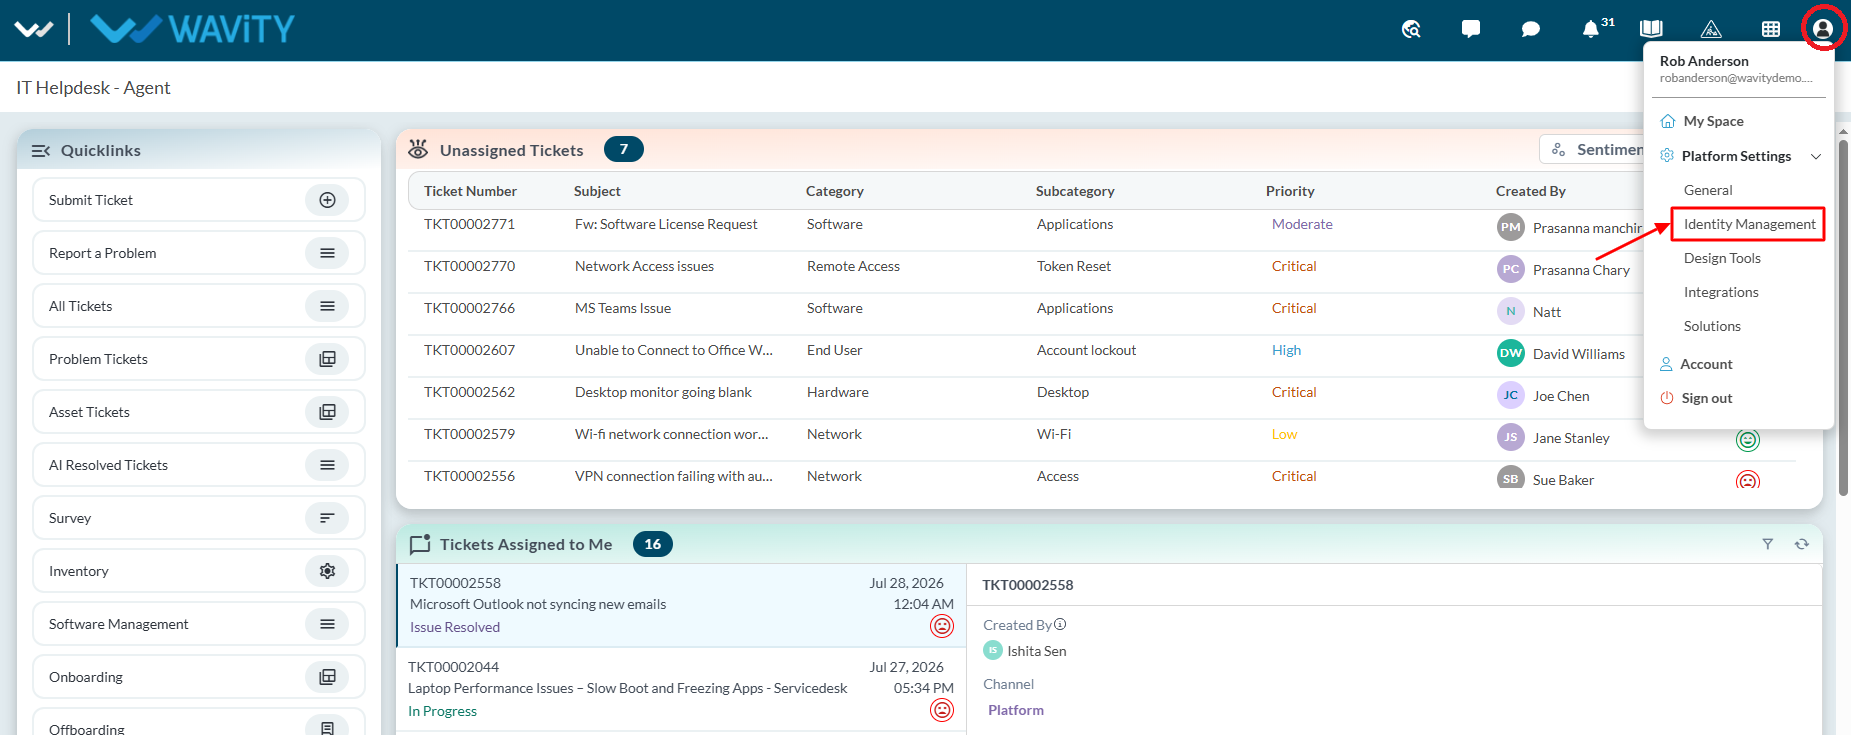
Task: Choose Design Tools from the menu
Action: point(1721,258)
